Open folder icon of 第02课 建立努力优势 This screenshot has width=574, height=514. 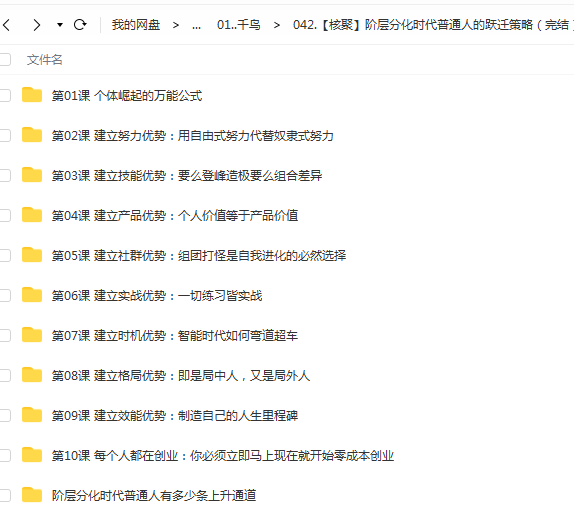pos(32,135)
